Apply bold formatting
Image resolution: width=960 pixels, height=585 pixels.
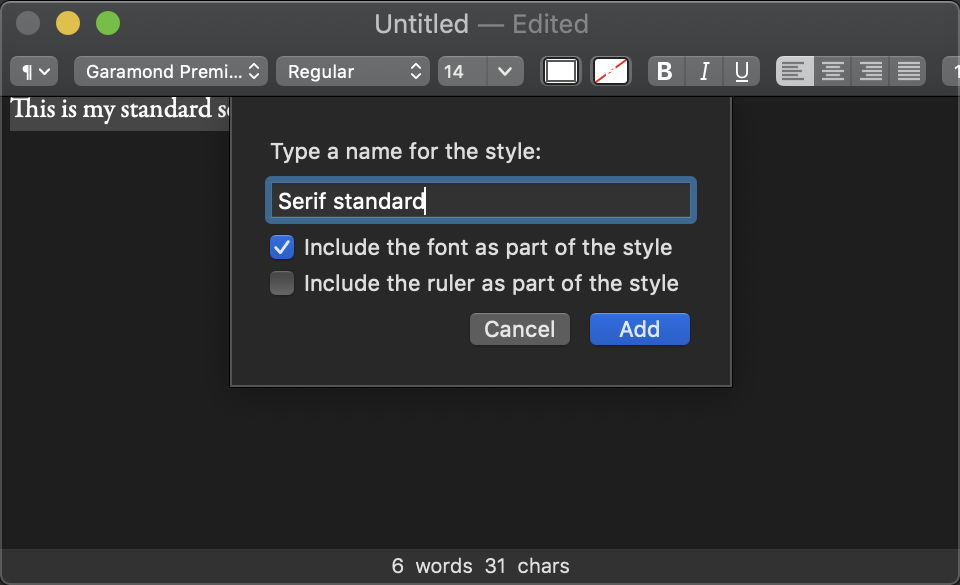(x=664, y=71)
